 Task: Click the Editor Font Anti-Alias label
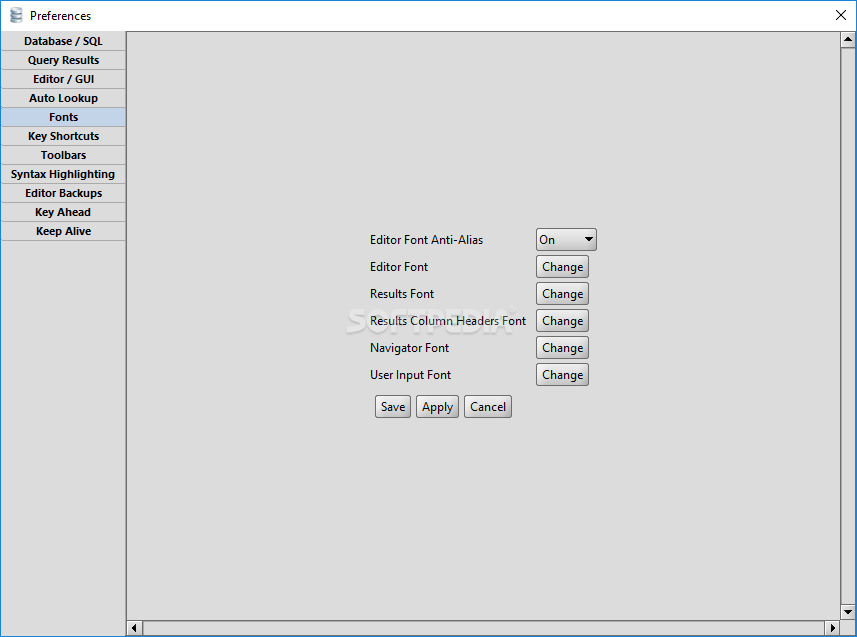tap(426, 240)
